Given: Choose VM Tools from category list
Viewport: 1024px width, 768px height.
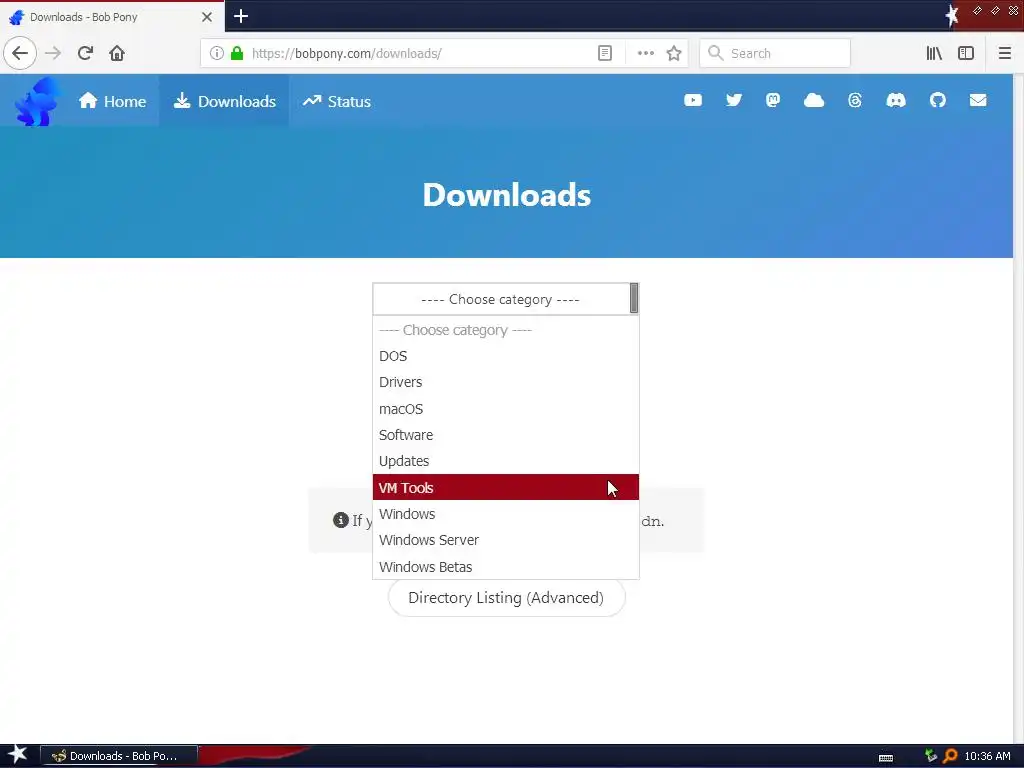Looking at the screenshot, I should pos(505,487).
